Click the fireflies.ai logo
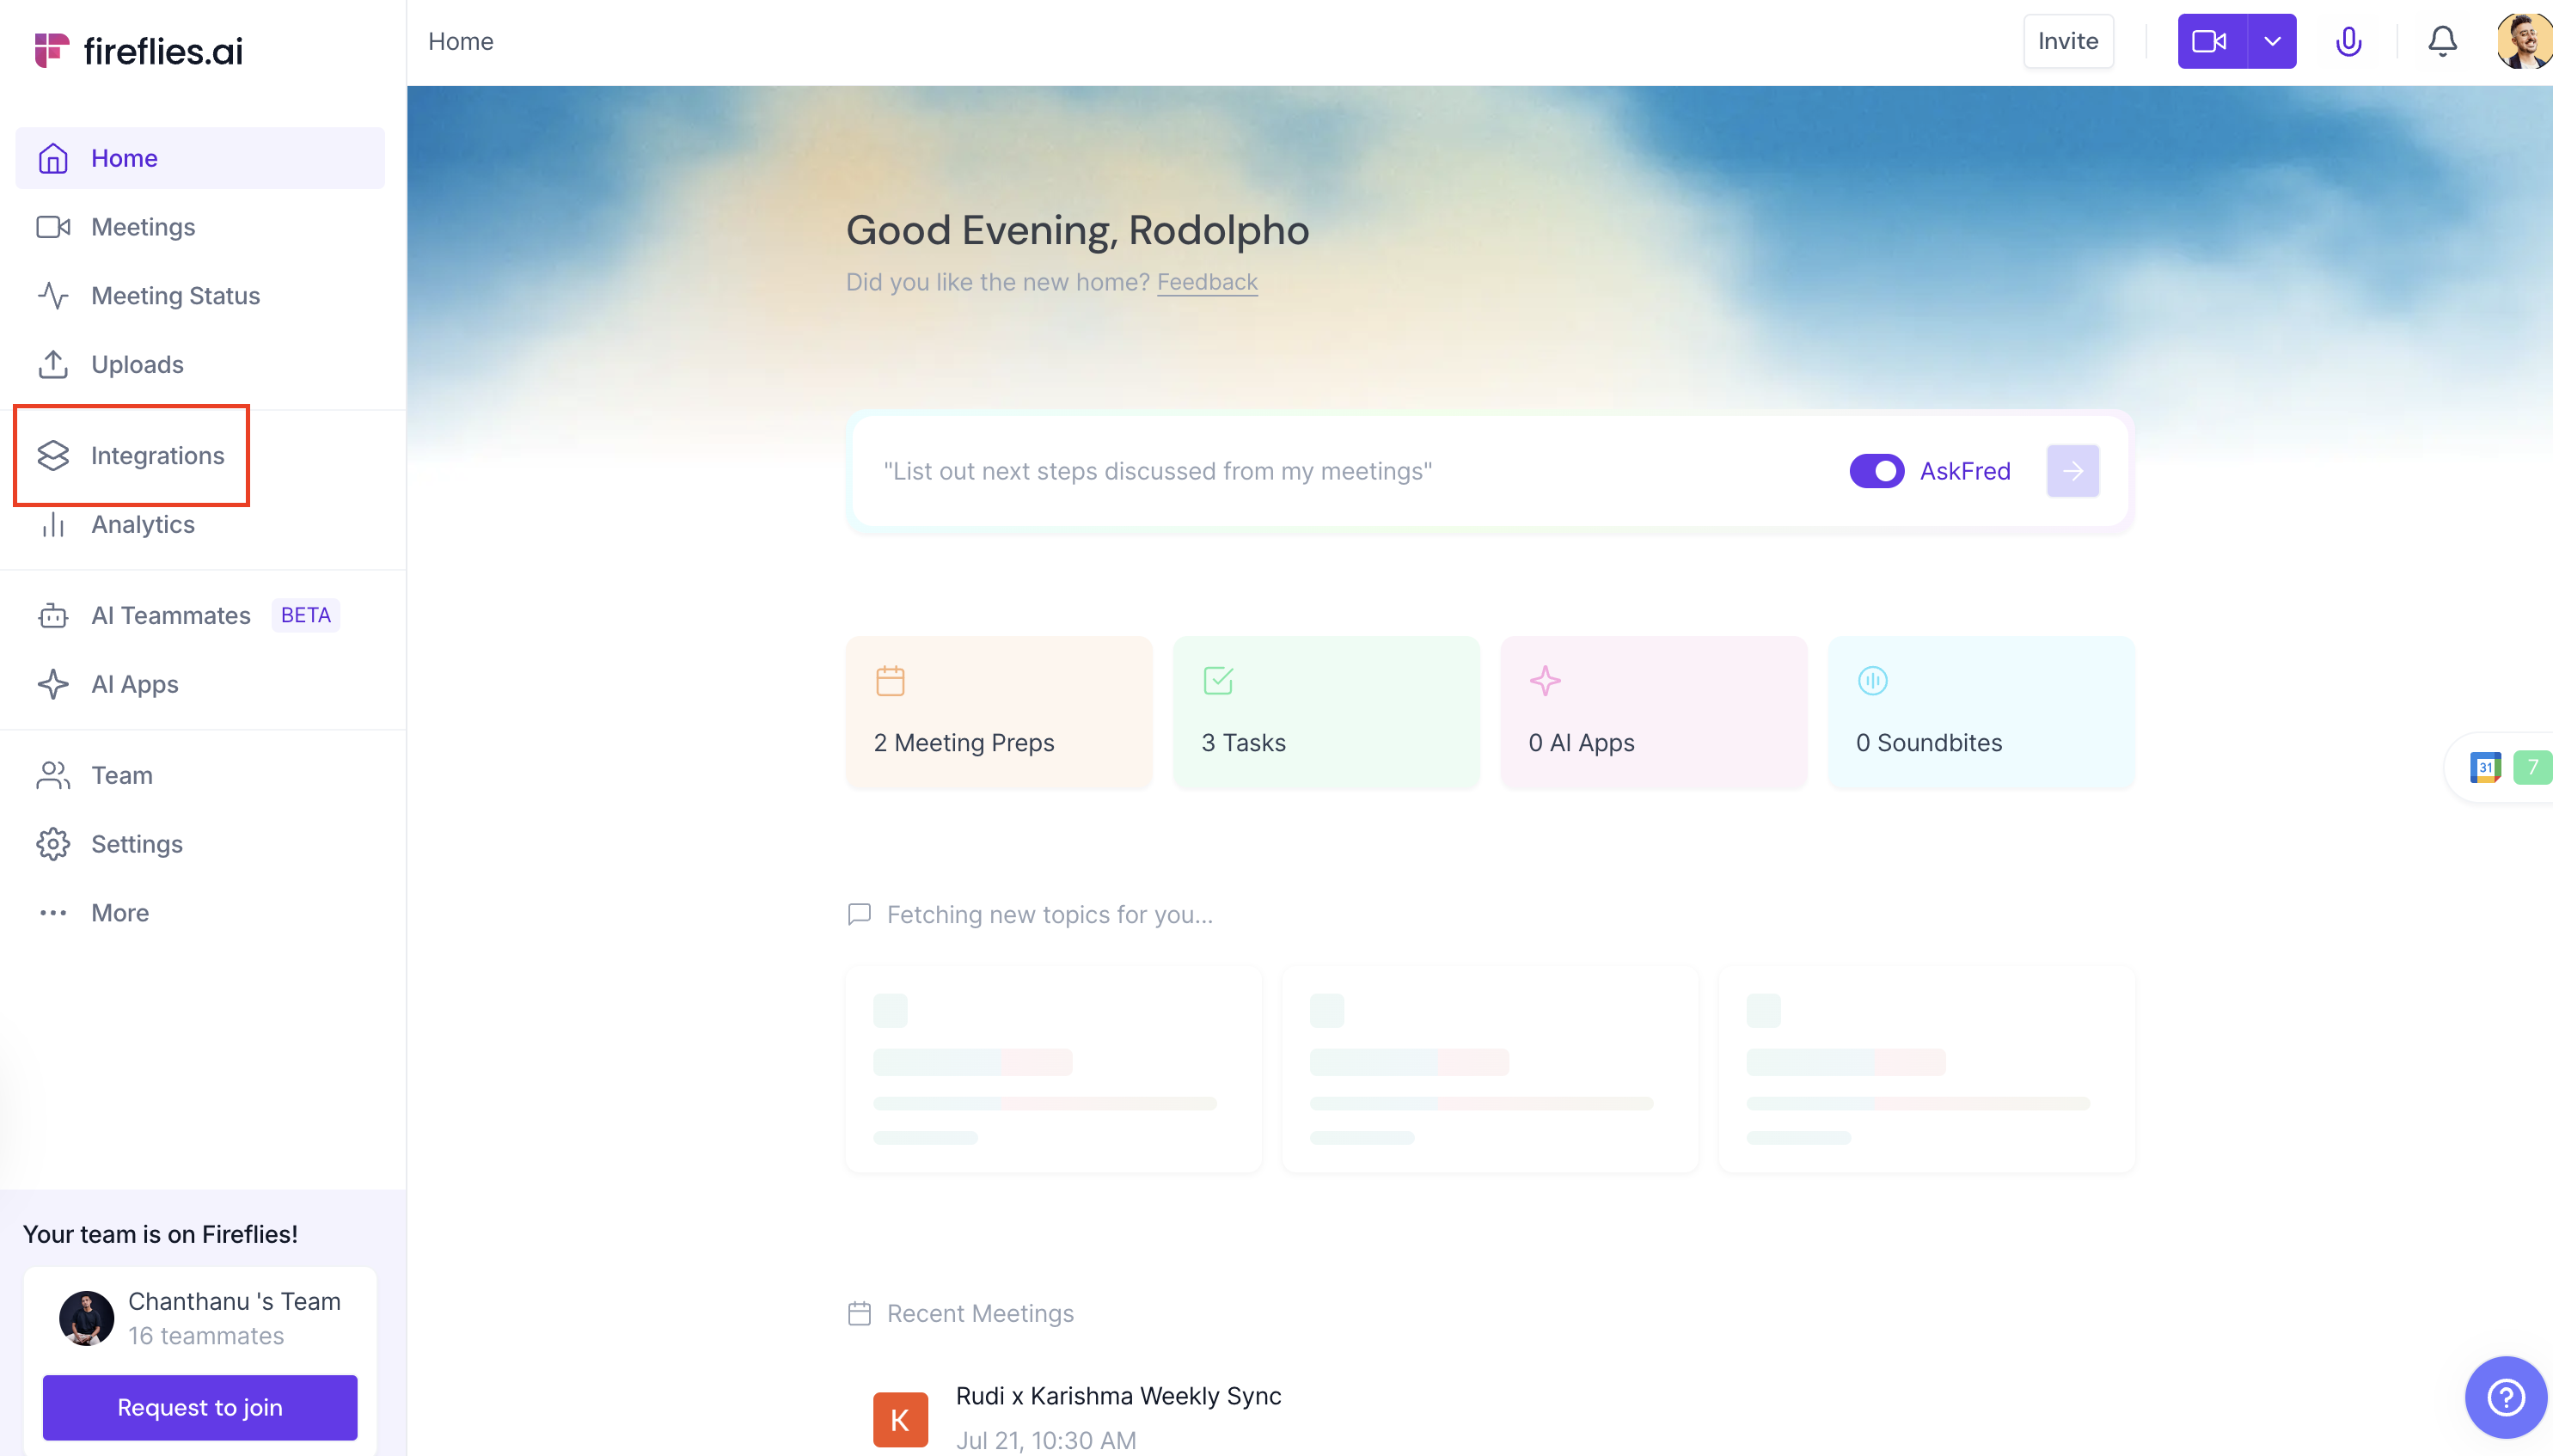 [x=139, y=50]
